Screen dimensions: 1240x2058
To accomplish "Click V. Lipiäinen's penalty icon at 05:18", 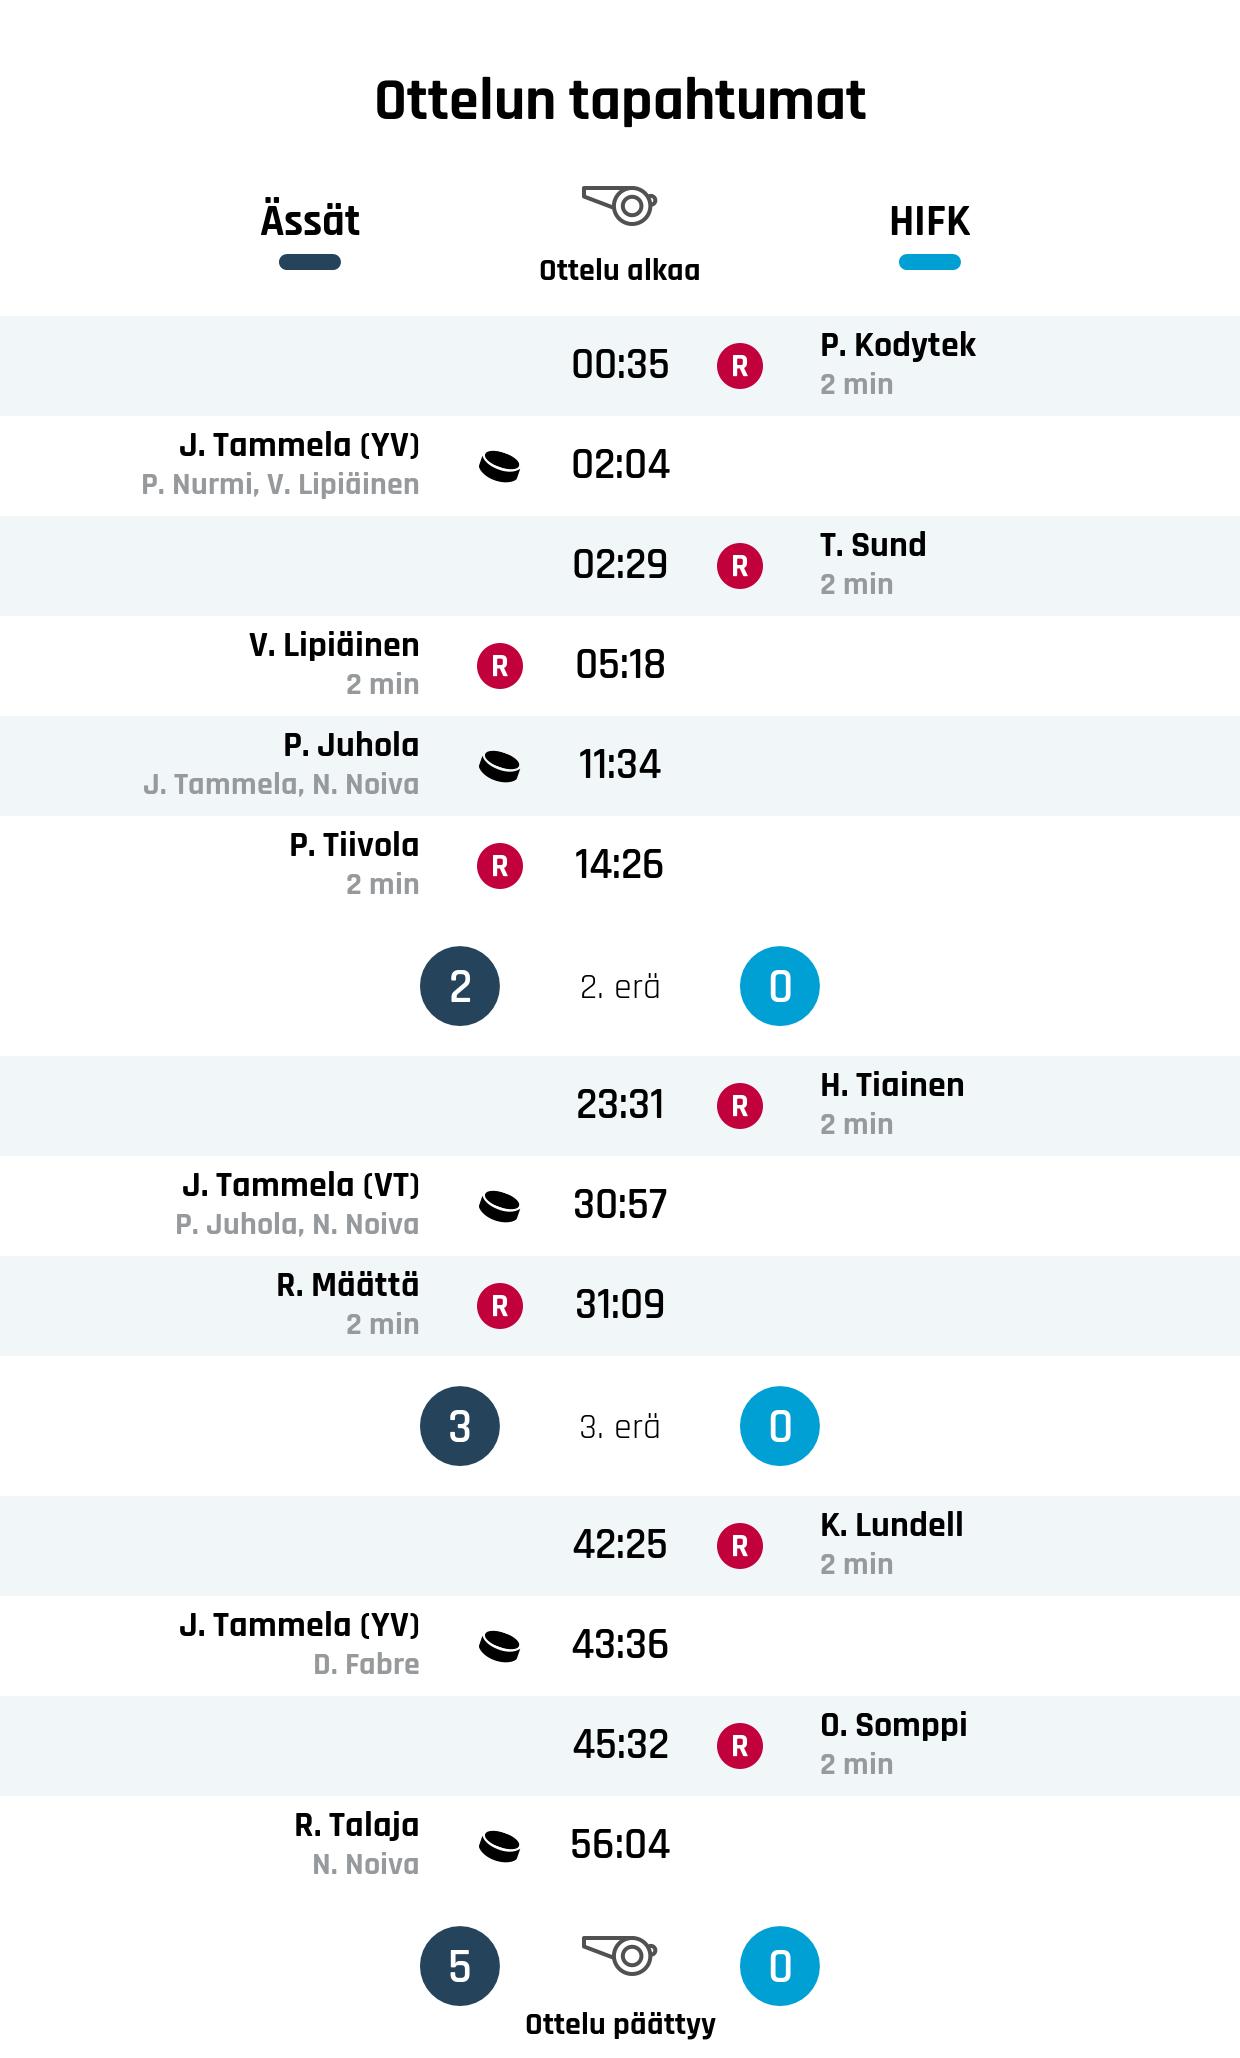I will 500,666.
